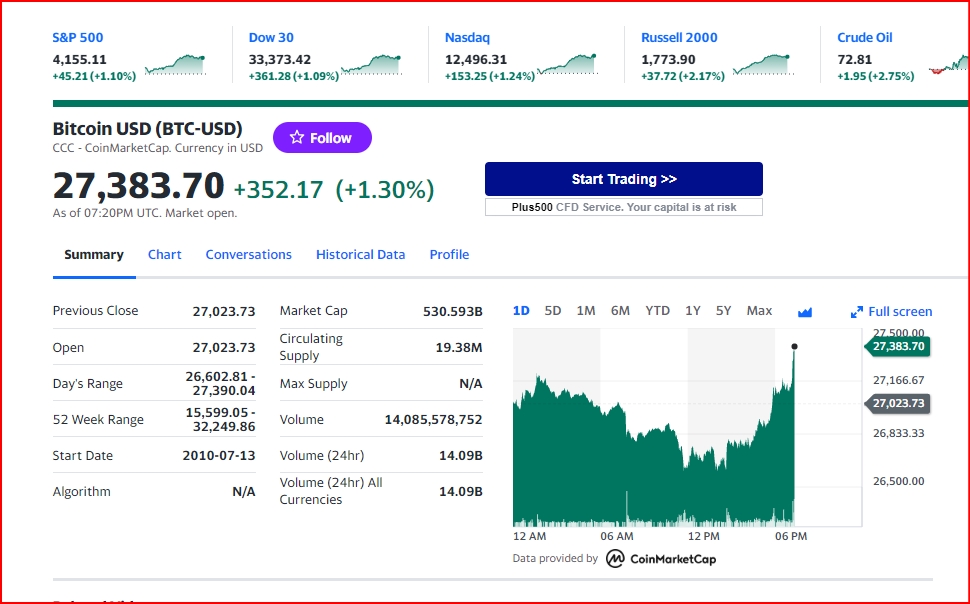Click the Nasdaq price 12,496.31
This screenshot has height=604, width=970.
pyautogui.click(x=476, y=59)
